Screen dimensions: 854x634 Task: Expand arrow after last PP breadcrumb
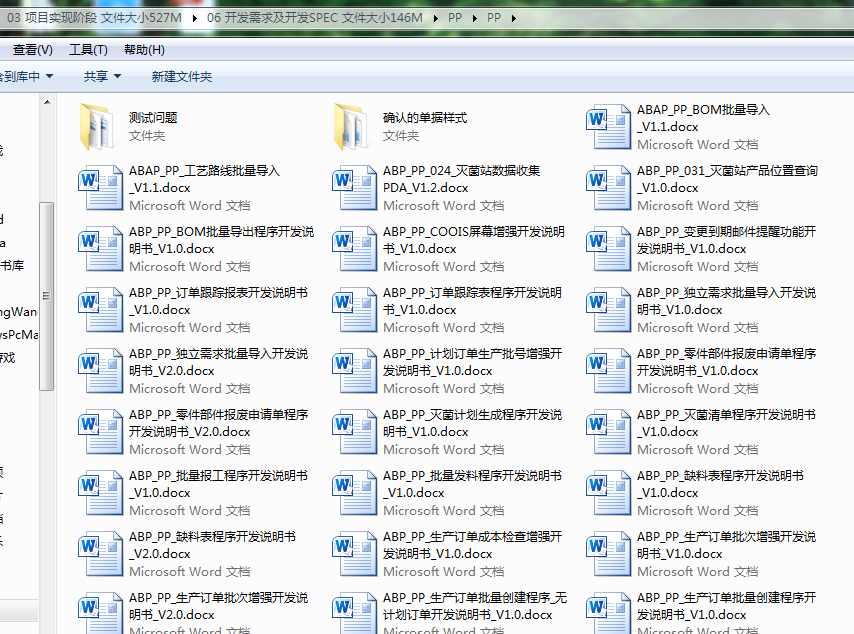[514, 18]
